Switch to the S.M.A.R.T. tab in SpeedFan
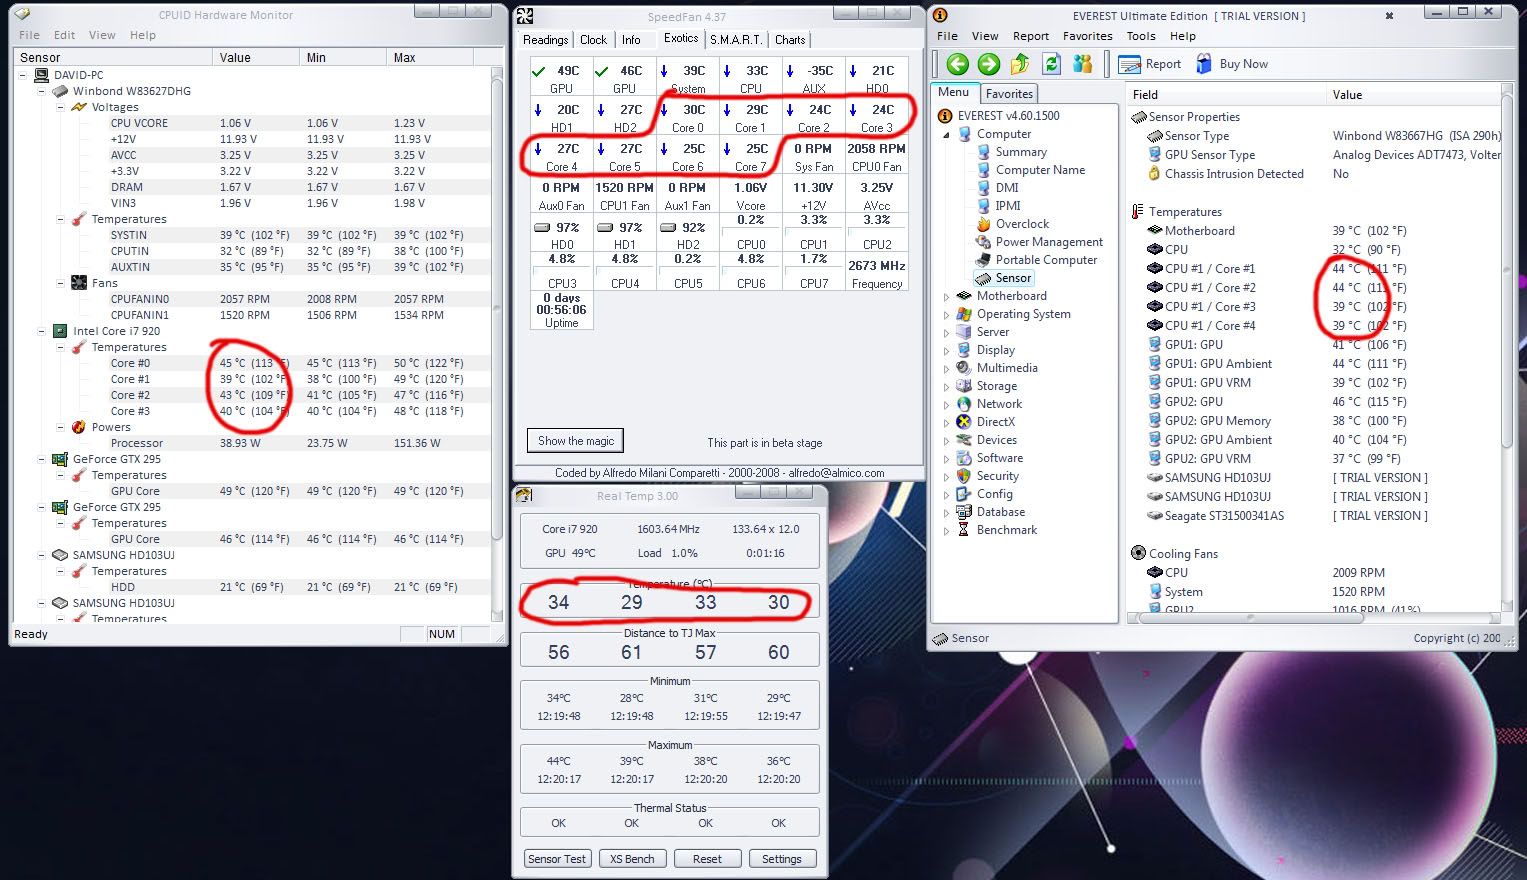 tap(735, 40)
